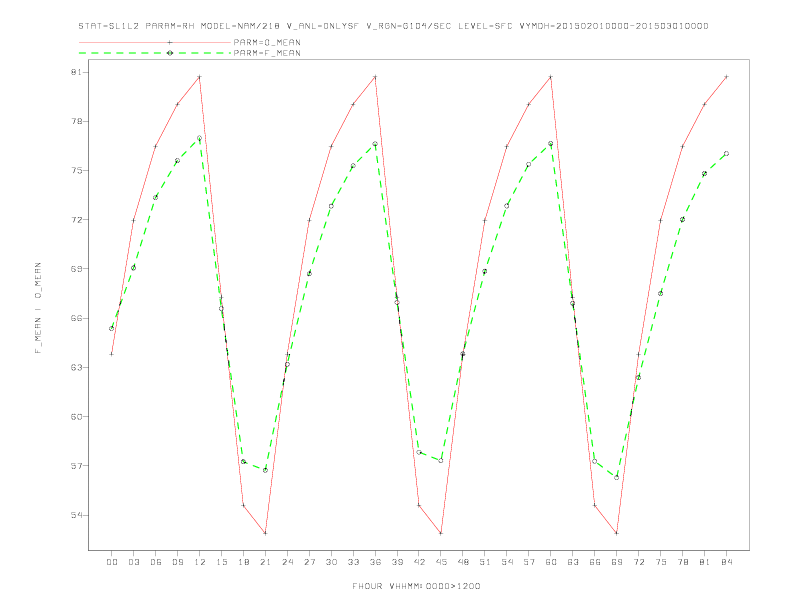This screenshot has width=792, height=612.
Task: Select the PARM=O_MEAN legend label
Action: [x=267, y=42]
